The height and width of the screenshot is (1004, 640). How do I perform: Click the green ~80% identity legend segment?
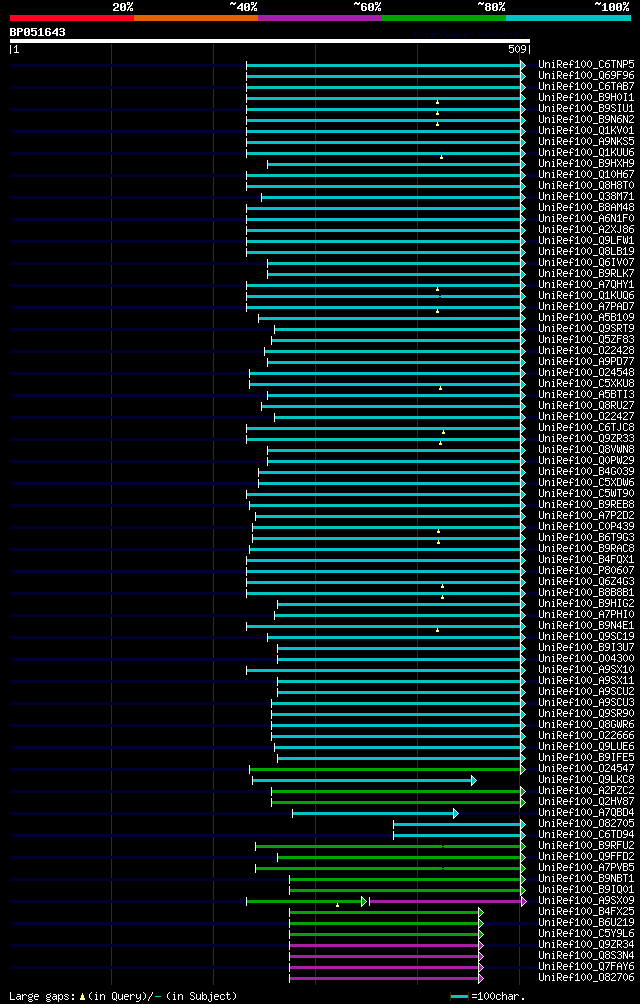(444, 18)
